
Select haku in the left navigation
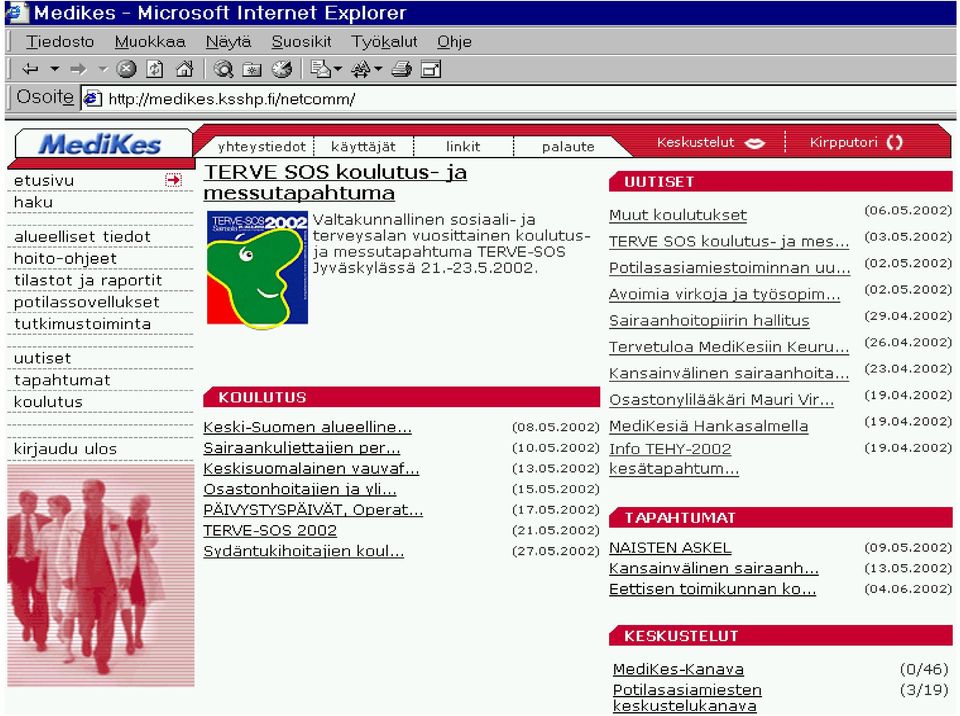pyautogui.click(x=33, y=202)
